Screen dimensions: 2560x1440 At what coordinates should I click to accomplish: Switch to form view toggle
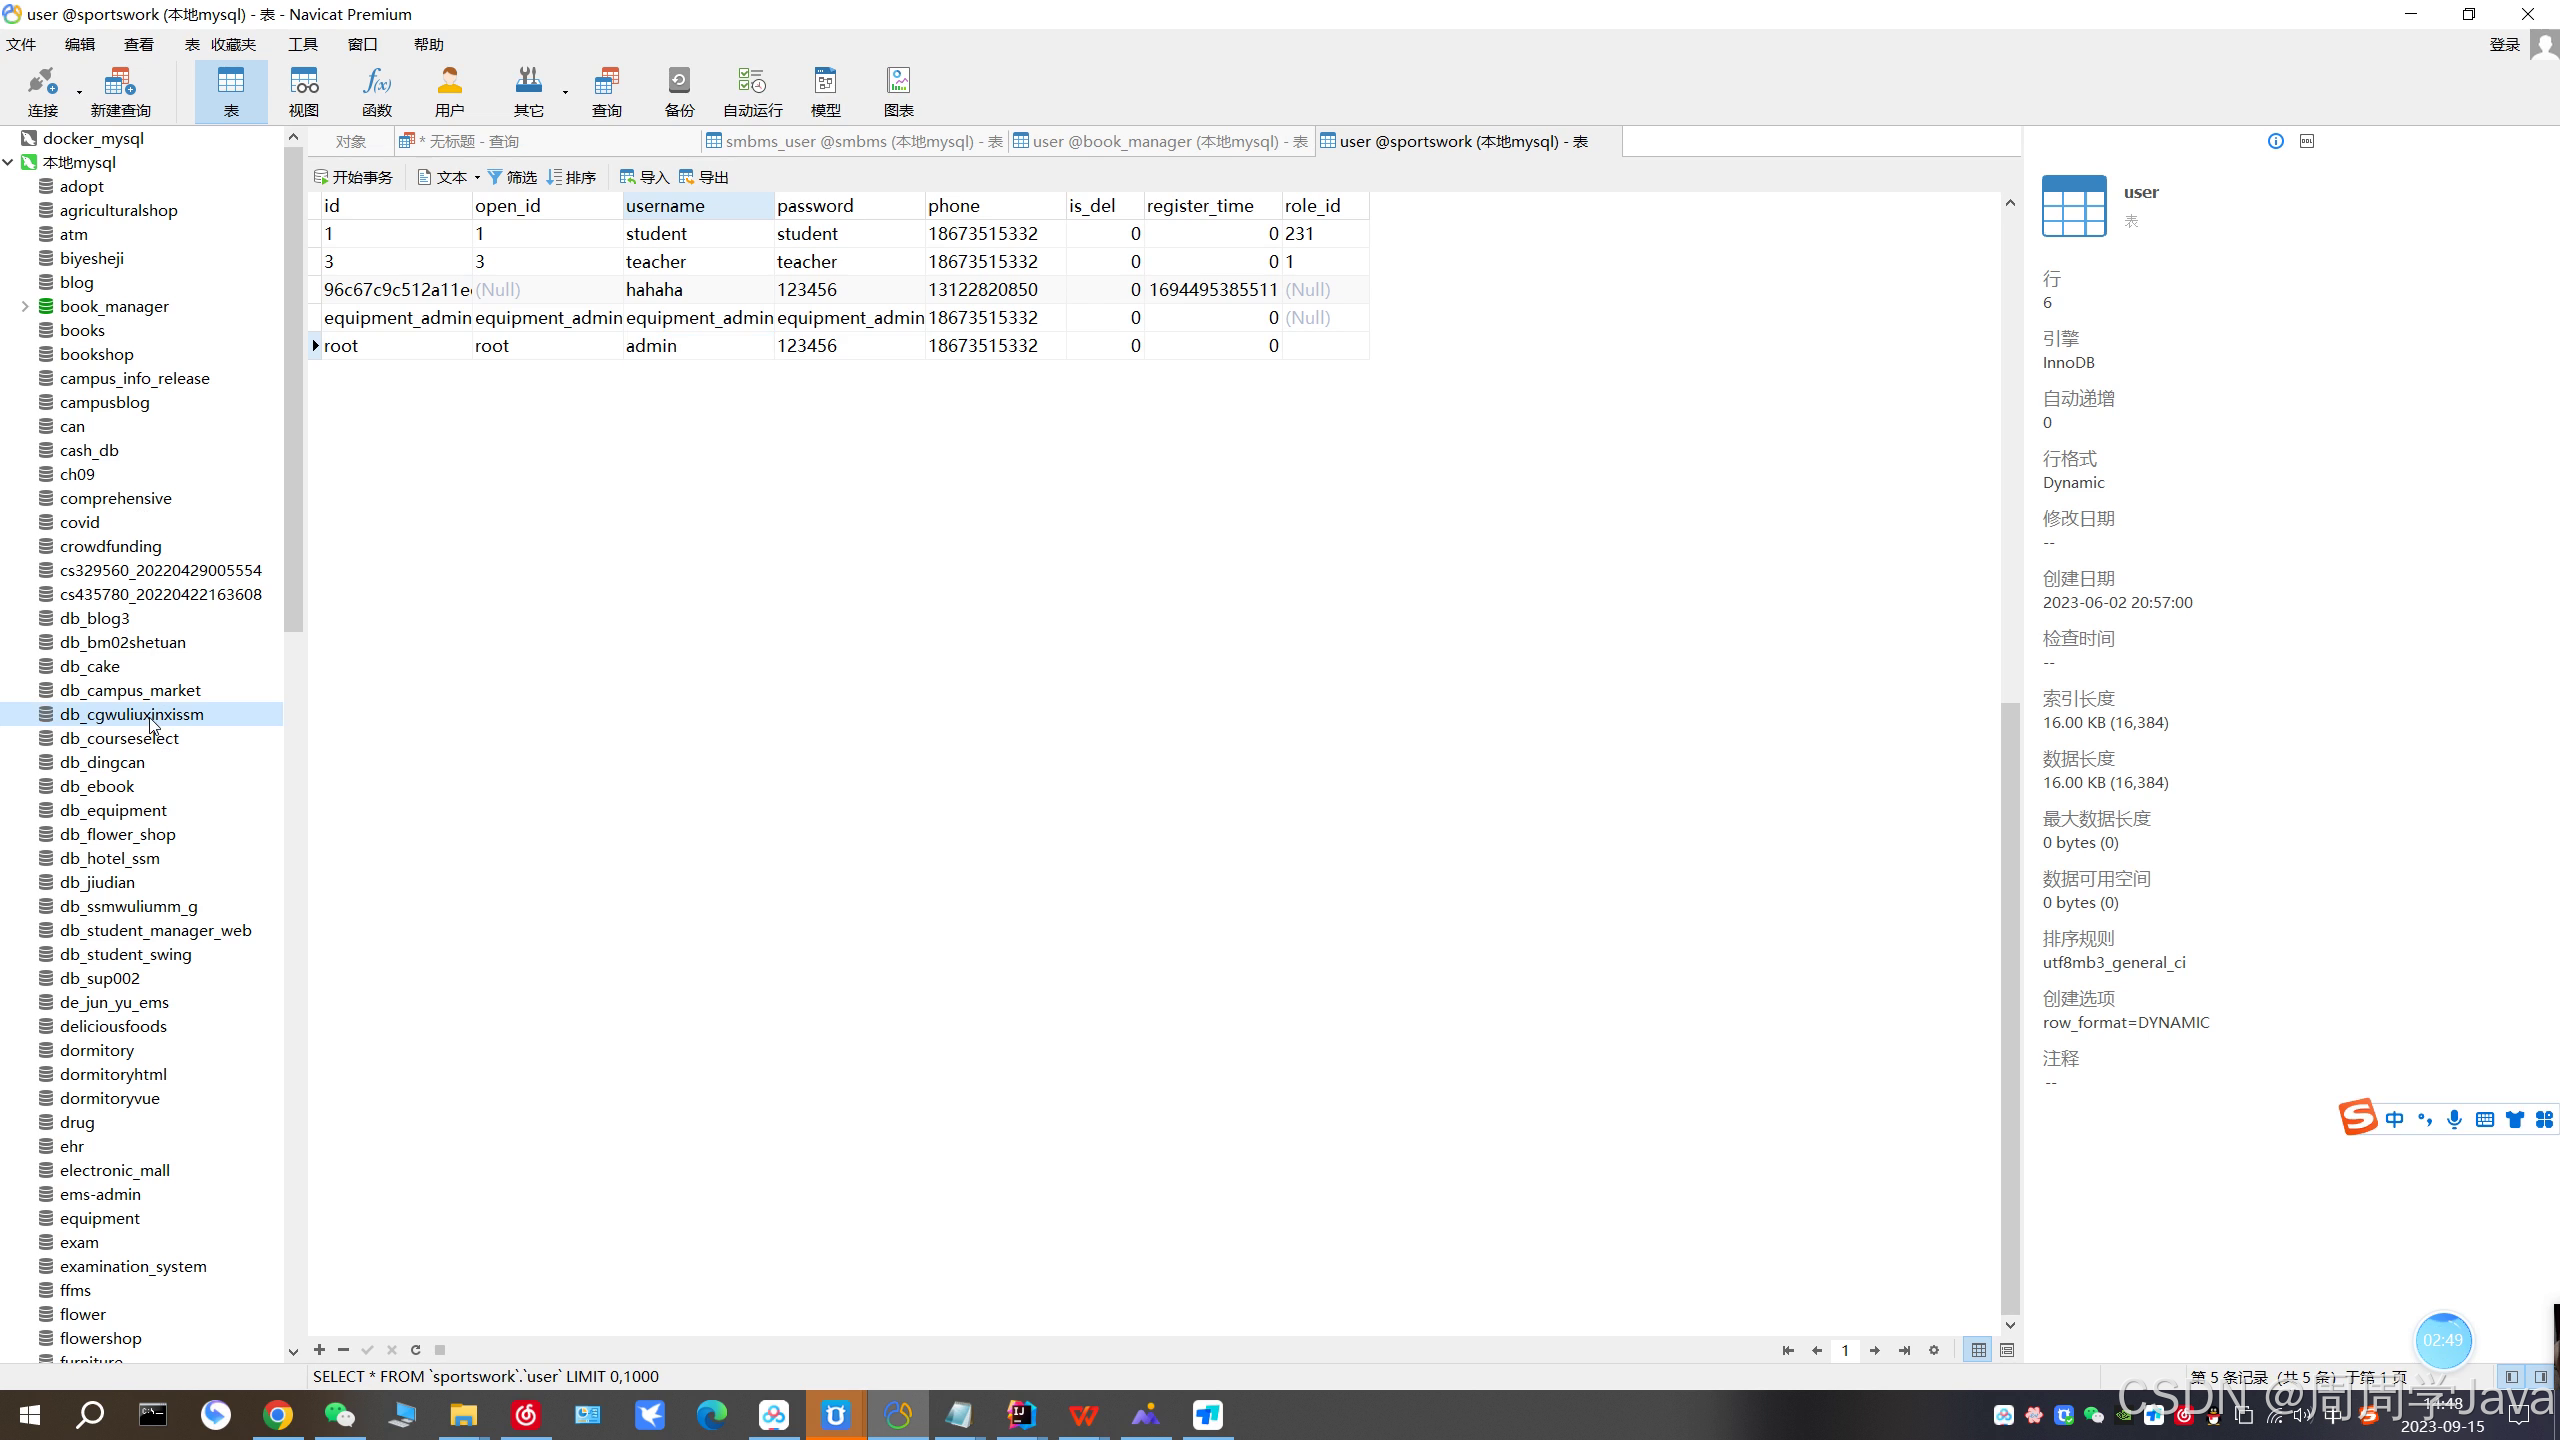tap(2007, 1350)
